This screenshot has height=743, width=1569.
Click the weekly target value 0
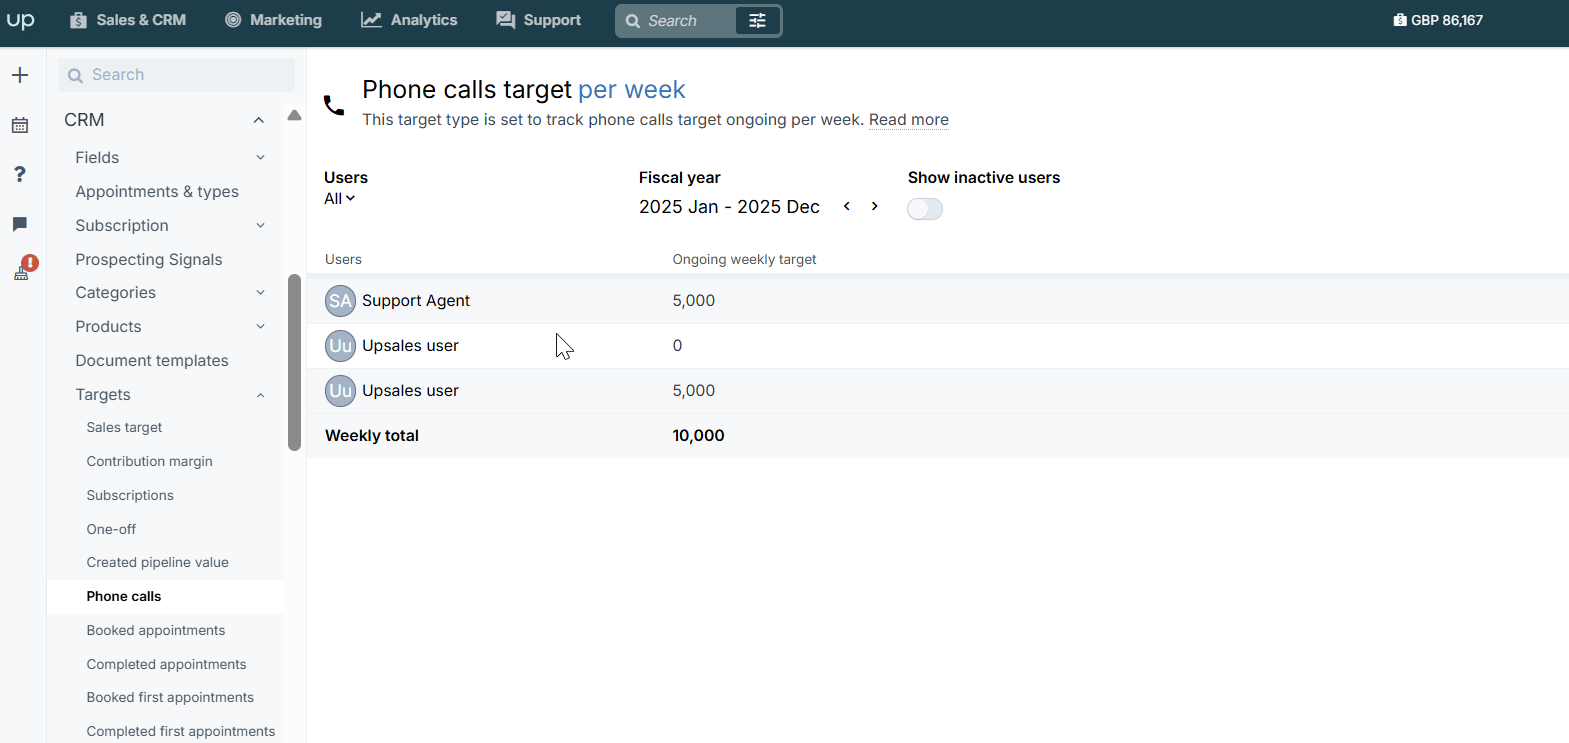pos(677,346)
